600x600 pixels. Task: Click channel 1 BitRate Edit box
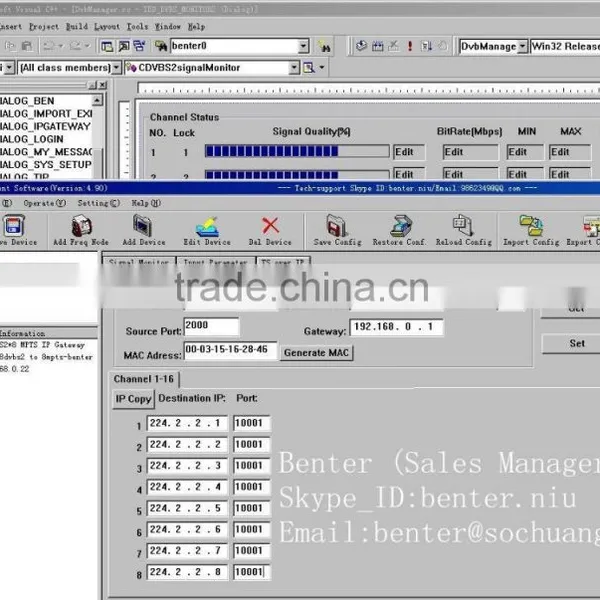pyautogui.click(x=470, y=152)
